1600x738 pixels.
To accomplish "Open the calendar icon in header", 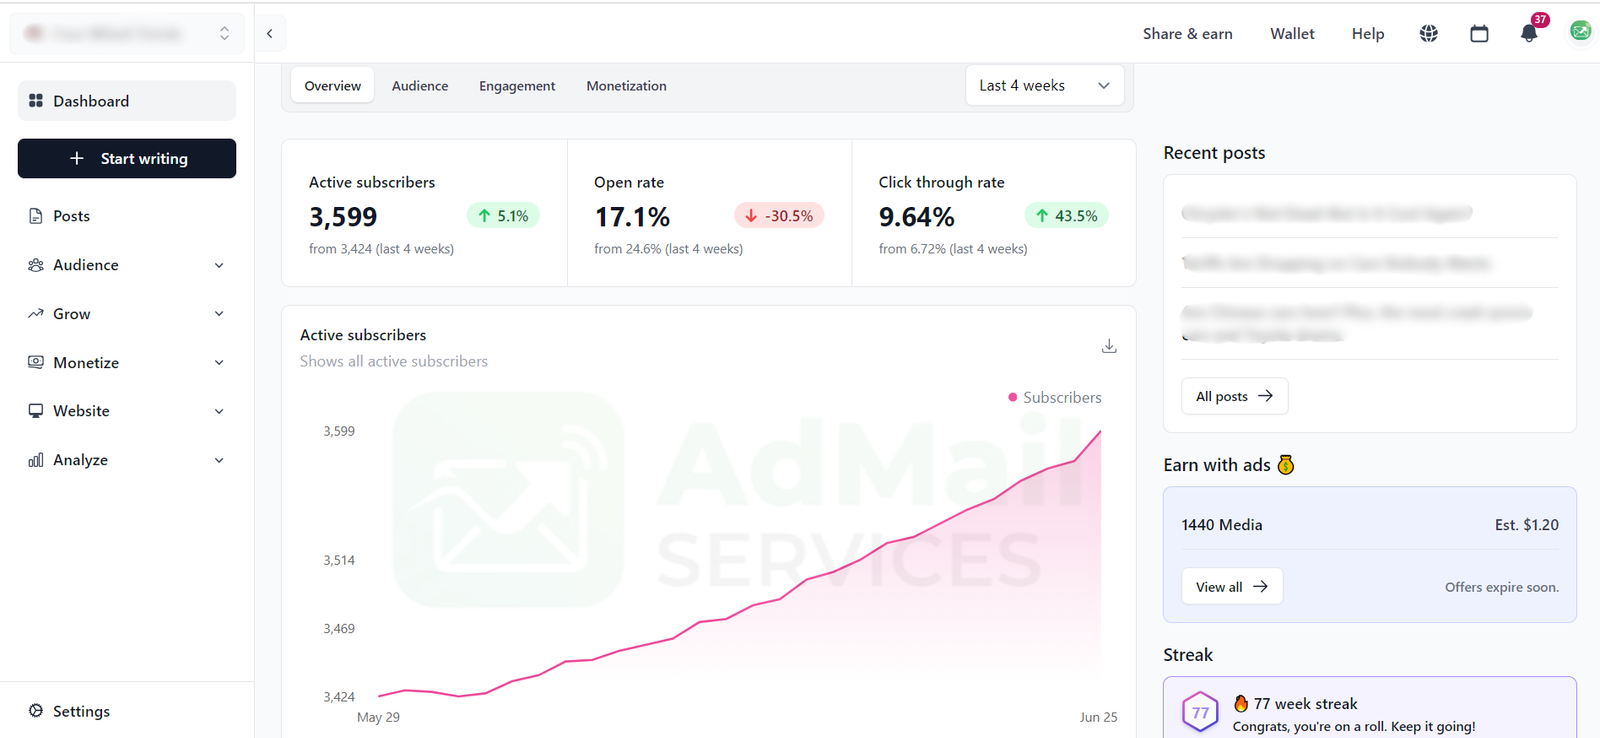I will (x=1479, y=34).
